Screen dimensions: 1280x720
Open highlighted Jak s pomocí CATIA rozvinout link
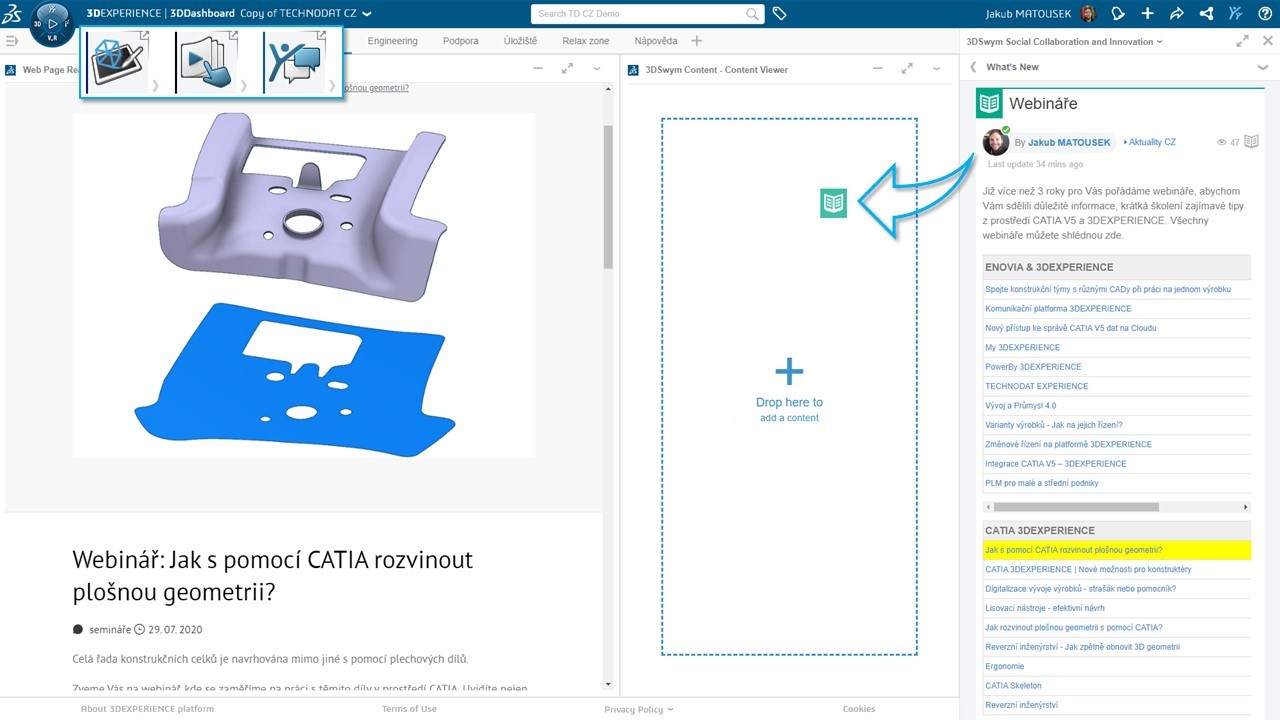[1074, 550]
